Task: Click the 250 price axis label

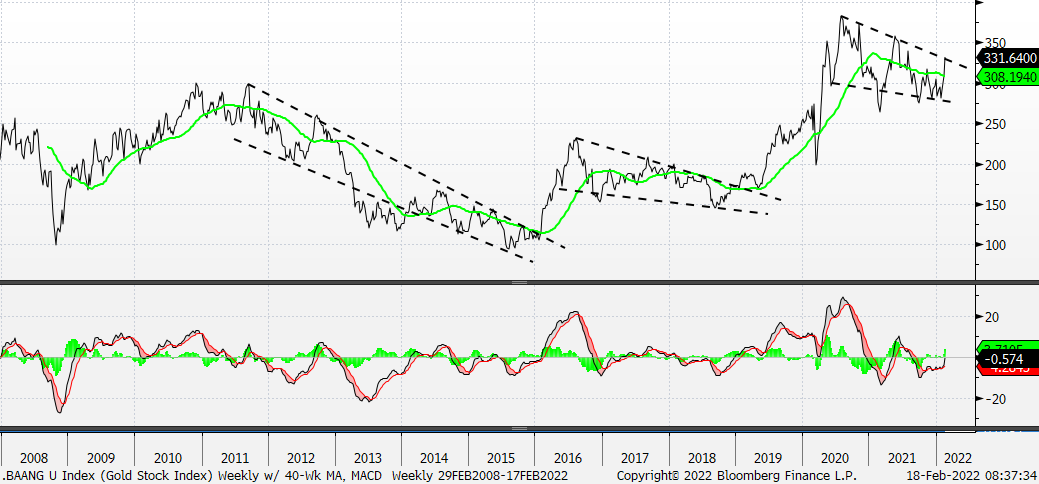Action: tap(995, 124)
